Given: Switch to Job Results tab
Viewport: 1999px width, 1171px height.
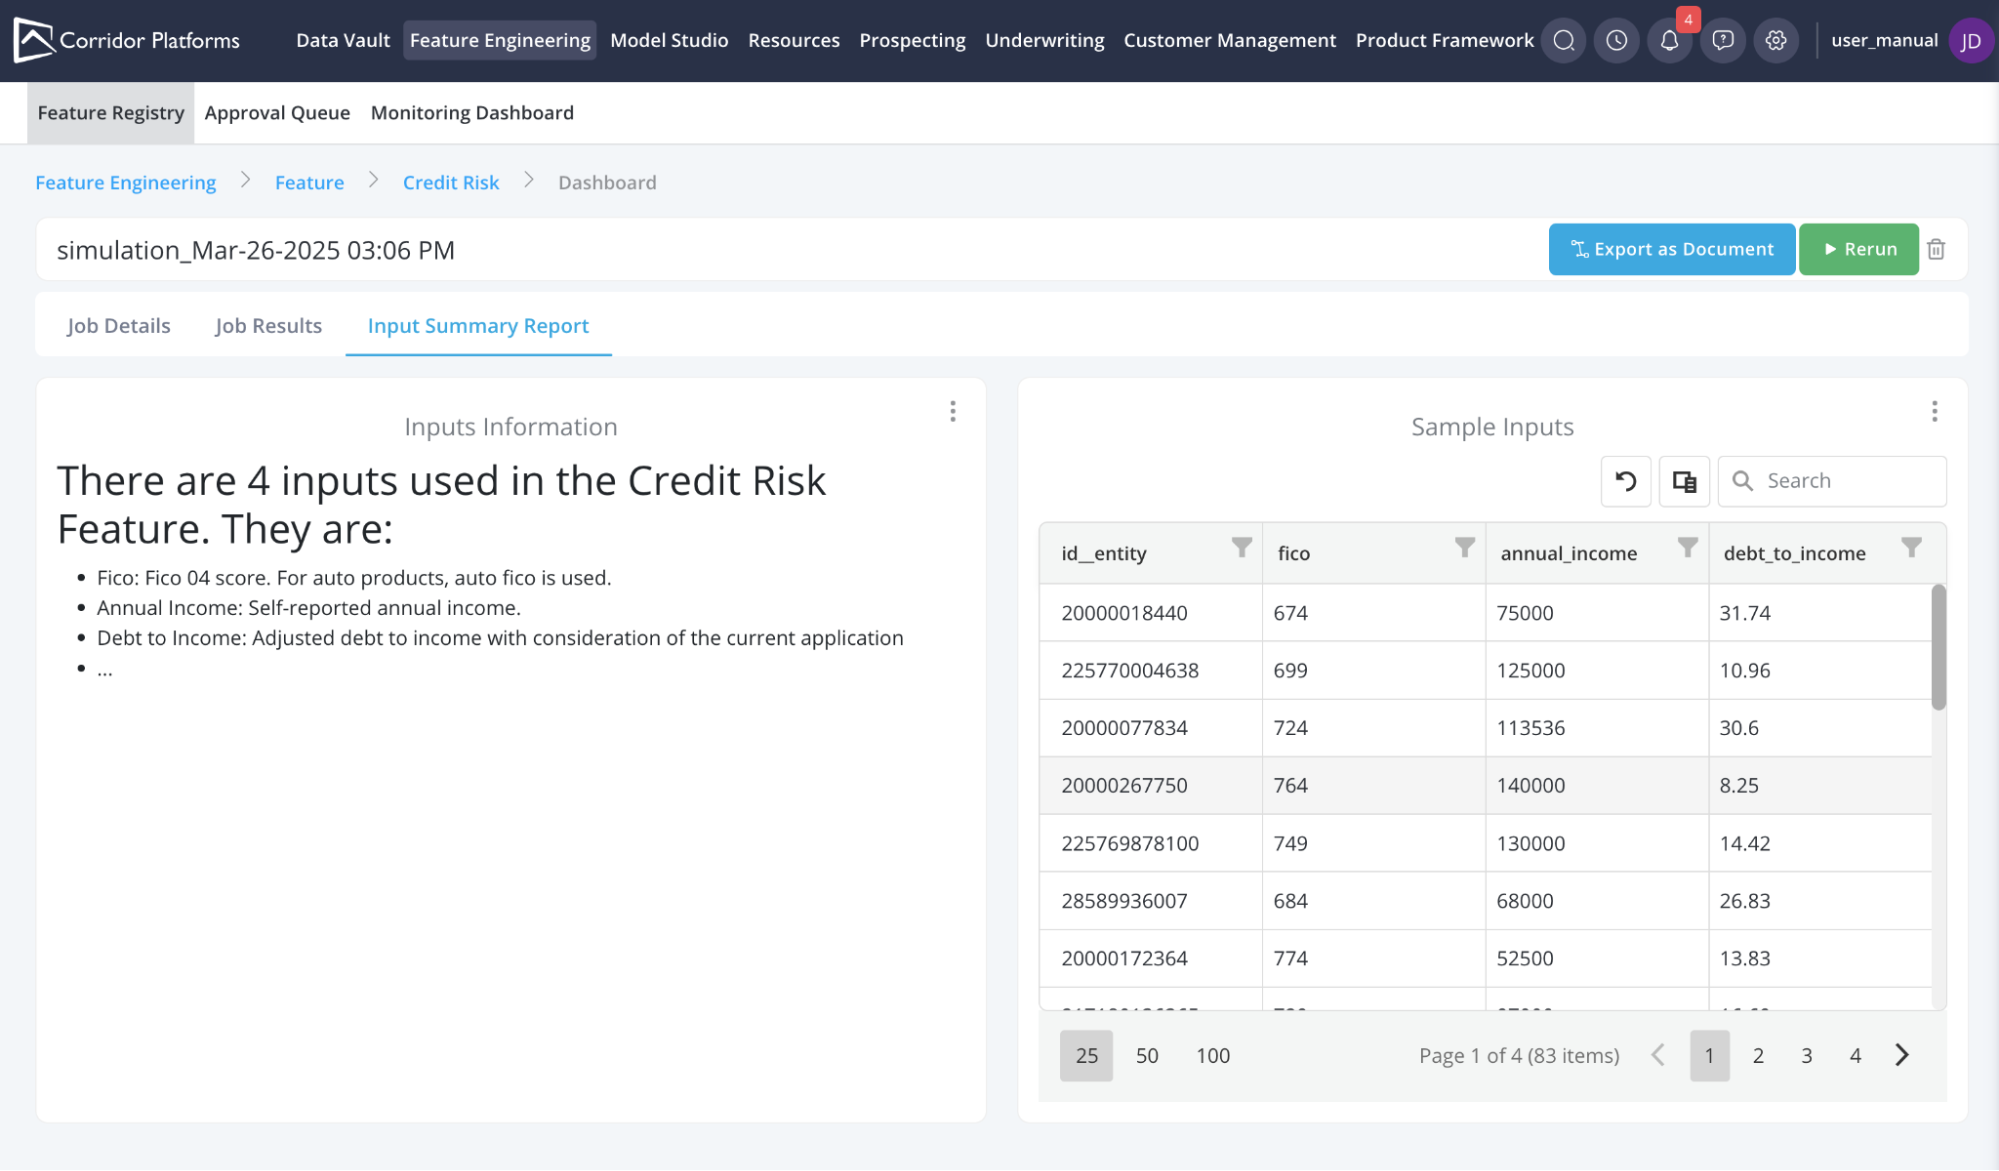Looking at the screenshot, I should [x=268, y=326].
